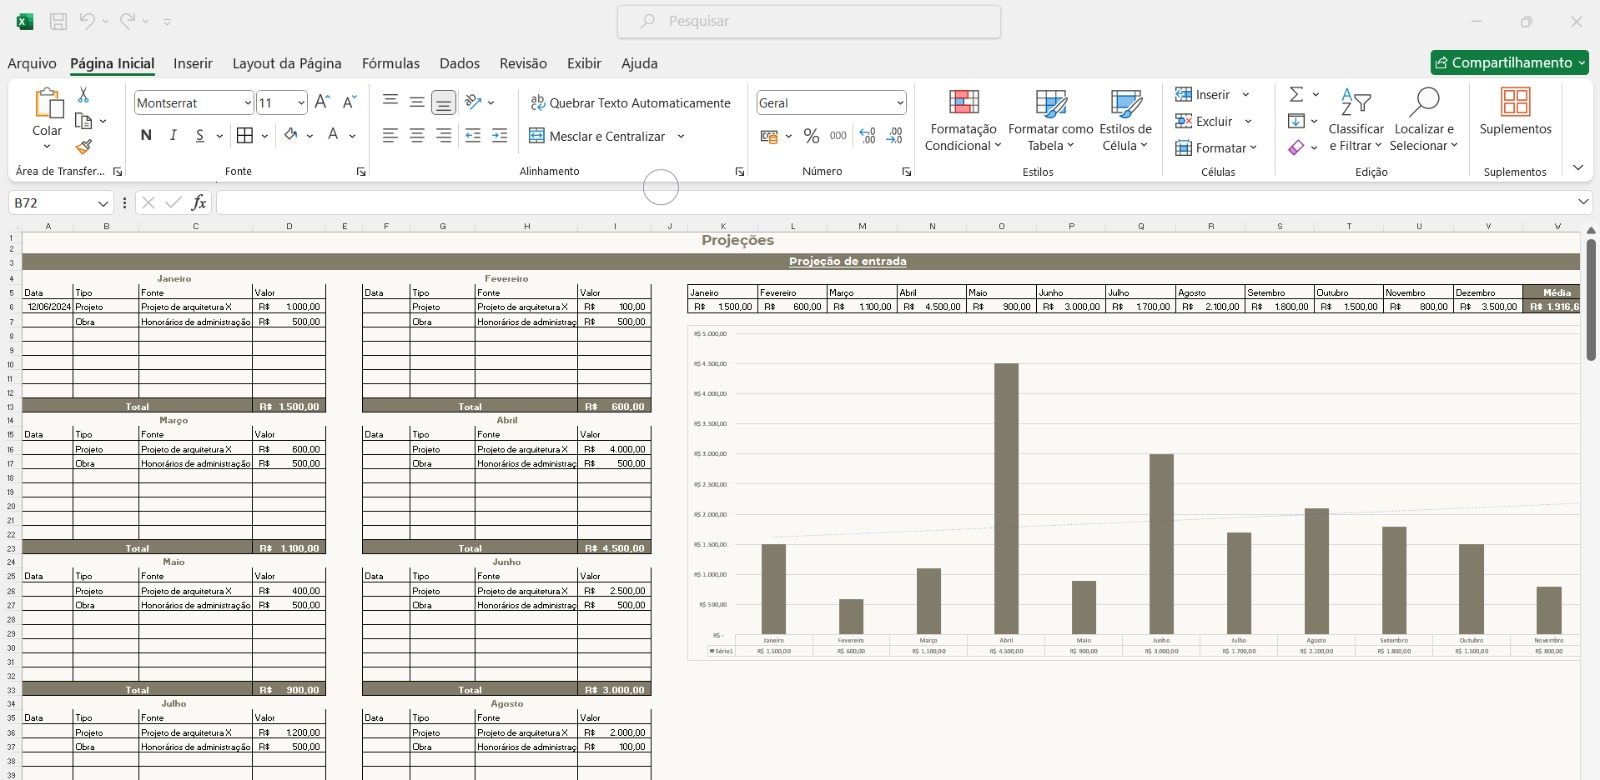This screenshot has height=780, width=1600.
Task: Expand the Mesclar e Centralizar dropdown arrow
Action: click(x=681, y=136)
